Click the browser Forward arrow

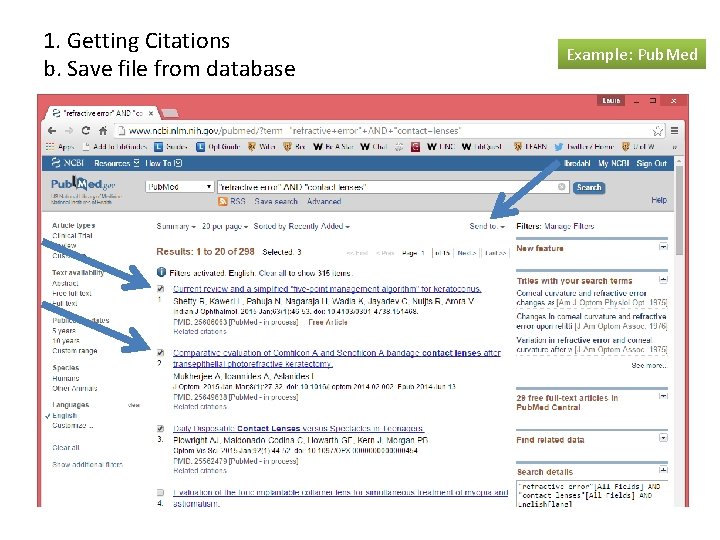pos(69,131)
